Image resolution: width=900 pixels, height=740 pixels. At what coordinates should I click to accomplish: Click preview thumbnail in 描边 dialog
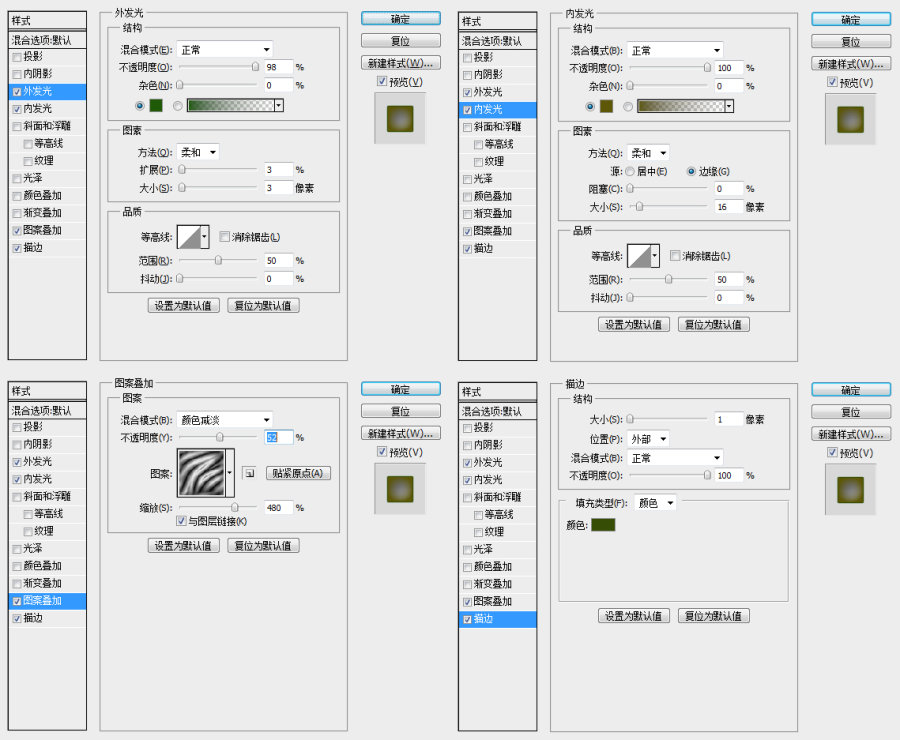[851, 490]
